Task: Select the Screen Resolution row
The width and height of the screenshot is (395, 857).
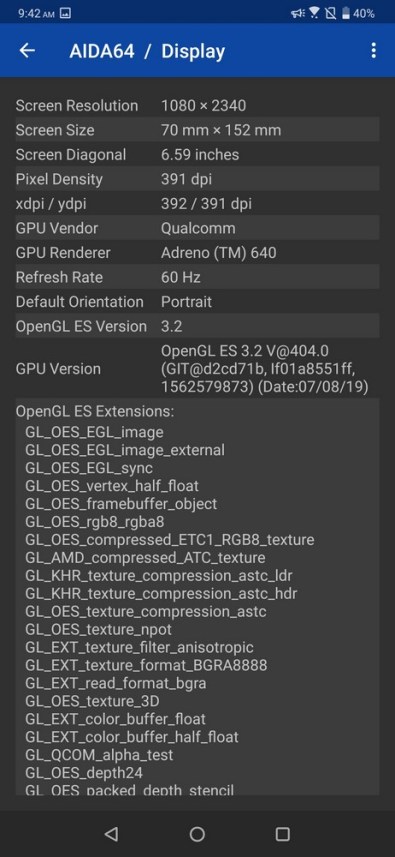Action: tap(197, 105)
